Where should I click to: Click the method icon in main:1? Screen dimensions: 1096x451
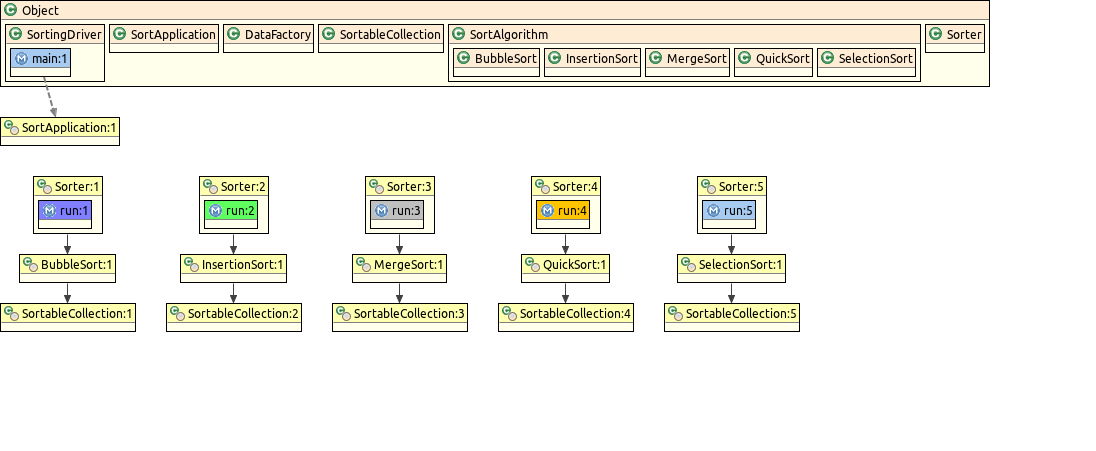[x=21, y=59]
